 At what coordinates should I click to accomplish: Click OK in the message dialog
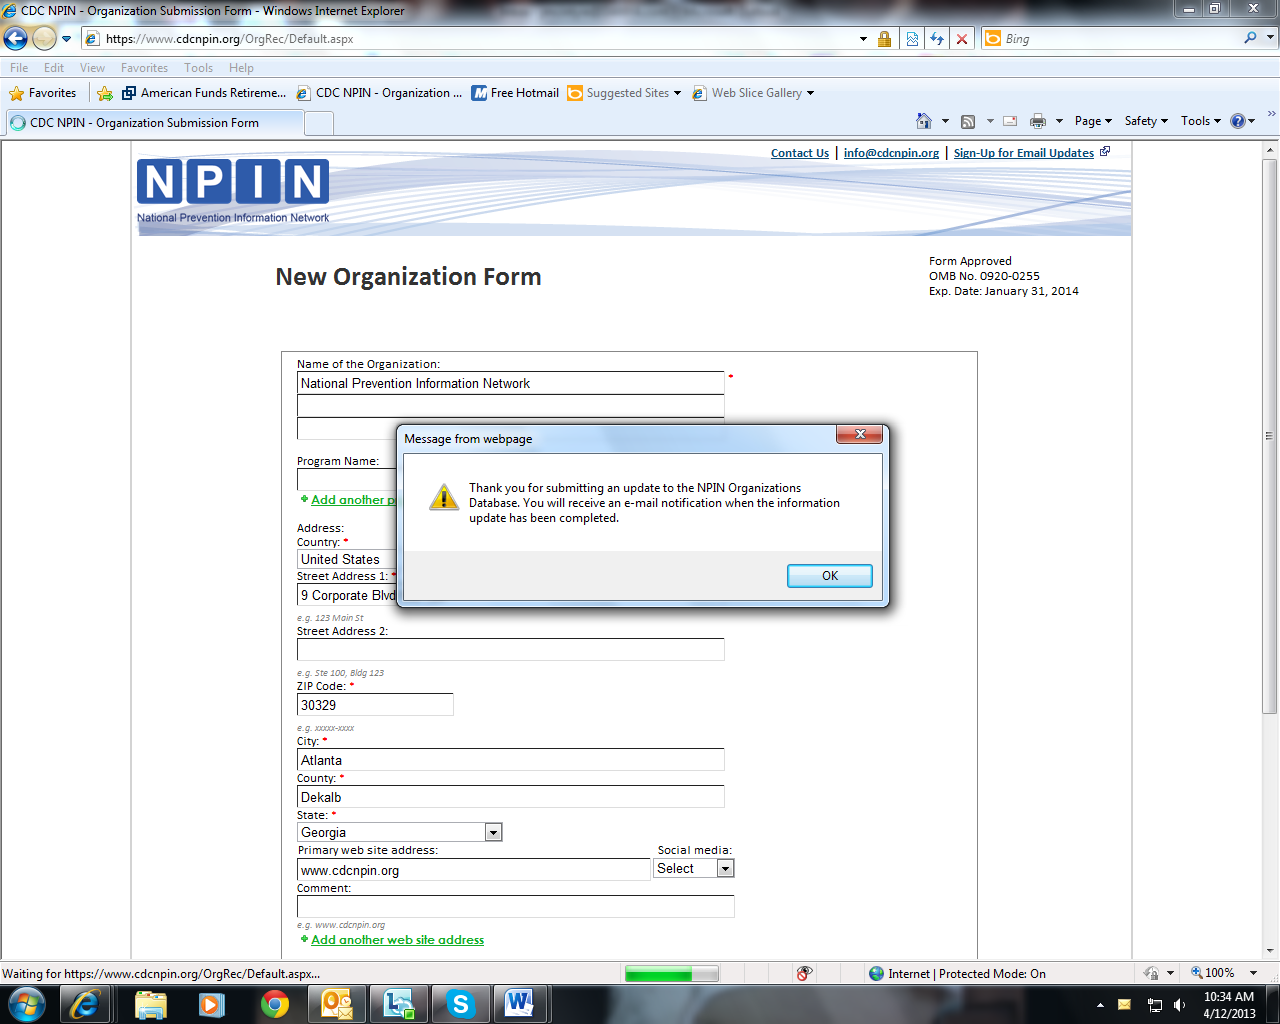click(x=830, y=576)
